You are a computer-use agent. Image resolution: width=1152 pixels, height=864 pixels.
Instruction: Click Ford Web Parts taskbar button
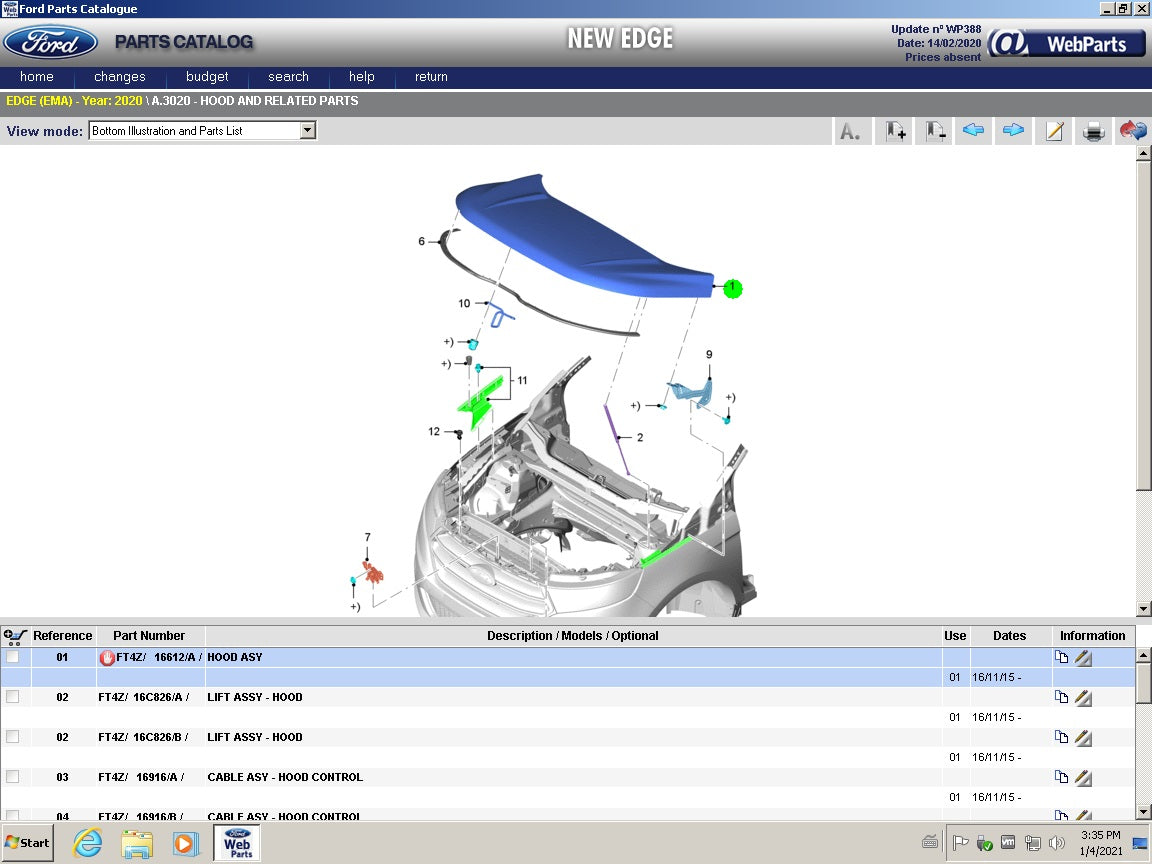(x=237, y=843)
